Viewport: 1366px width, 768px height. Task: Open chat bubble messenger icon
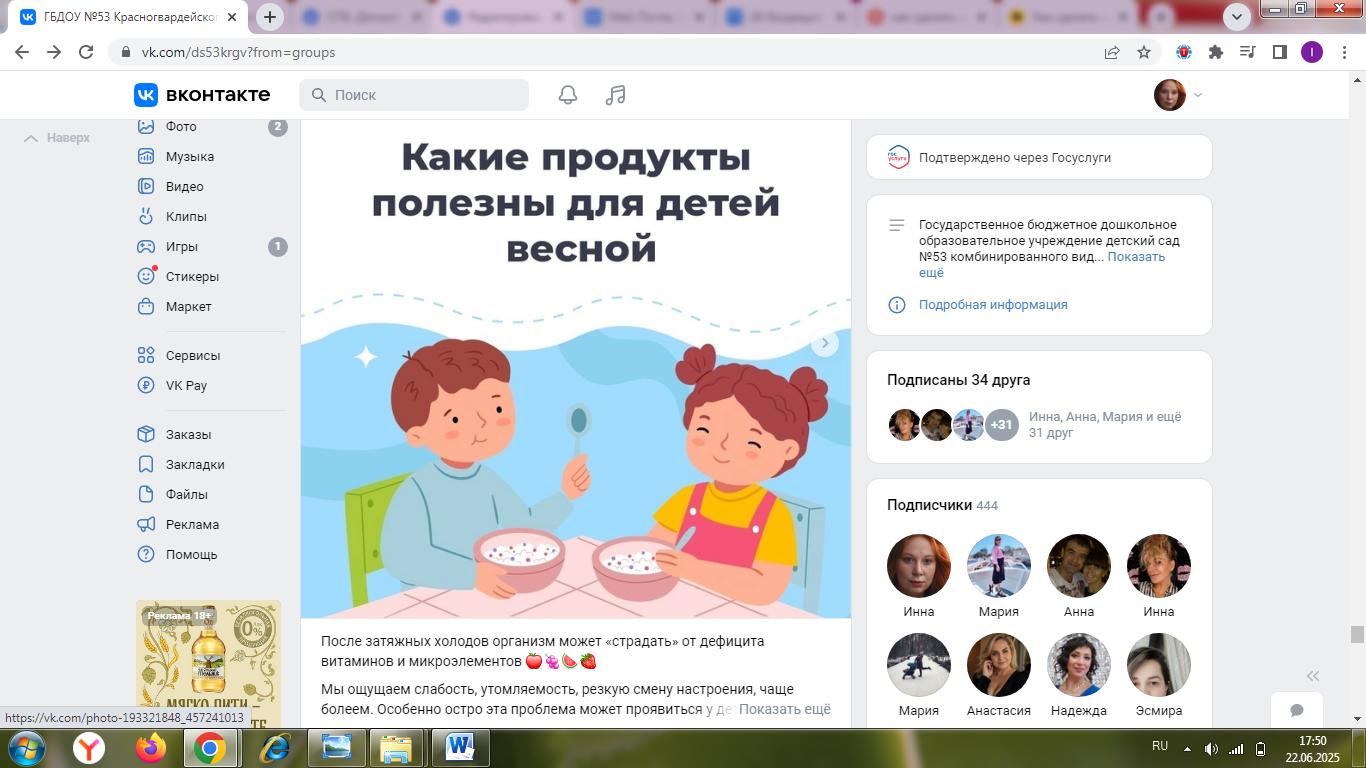1296,710
